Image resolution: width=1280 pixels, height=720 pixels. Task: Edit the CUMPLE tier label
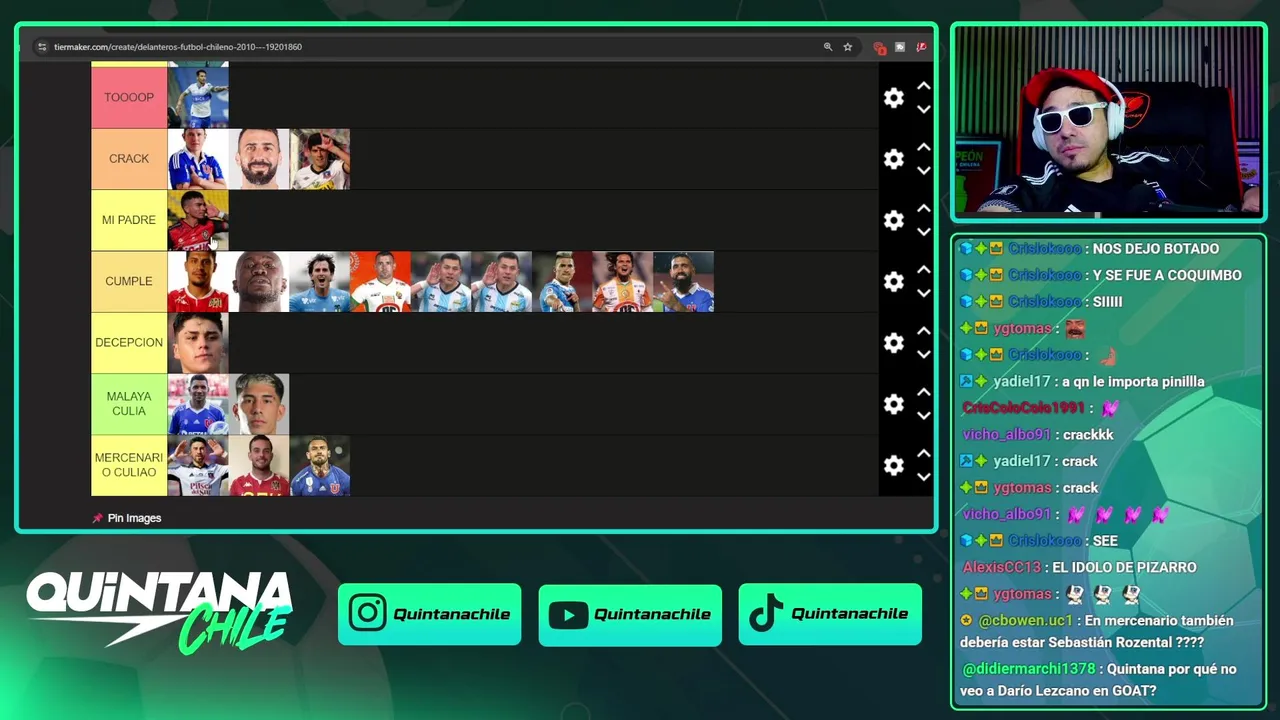coord(129,282)
